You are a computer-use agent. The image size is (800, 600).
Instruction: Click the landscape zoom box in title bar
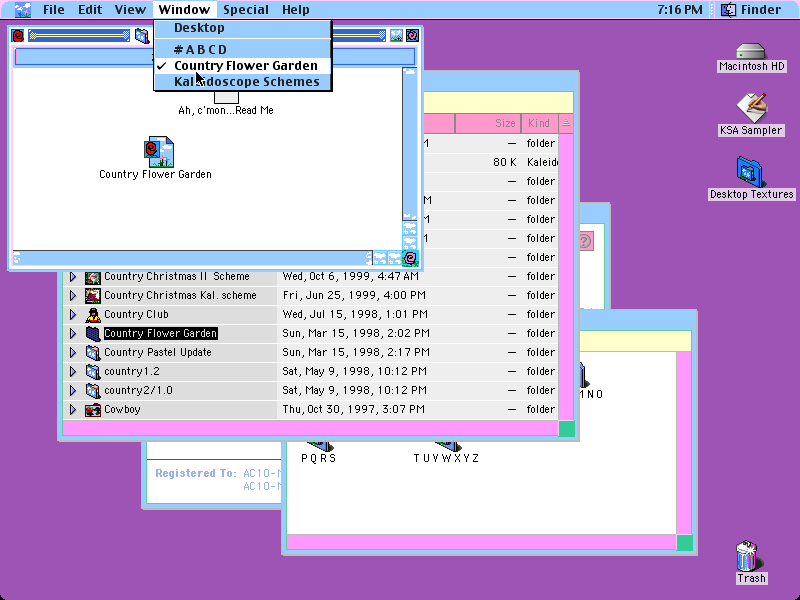click(396, 36)
